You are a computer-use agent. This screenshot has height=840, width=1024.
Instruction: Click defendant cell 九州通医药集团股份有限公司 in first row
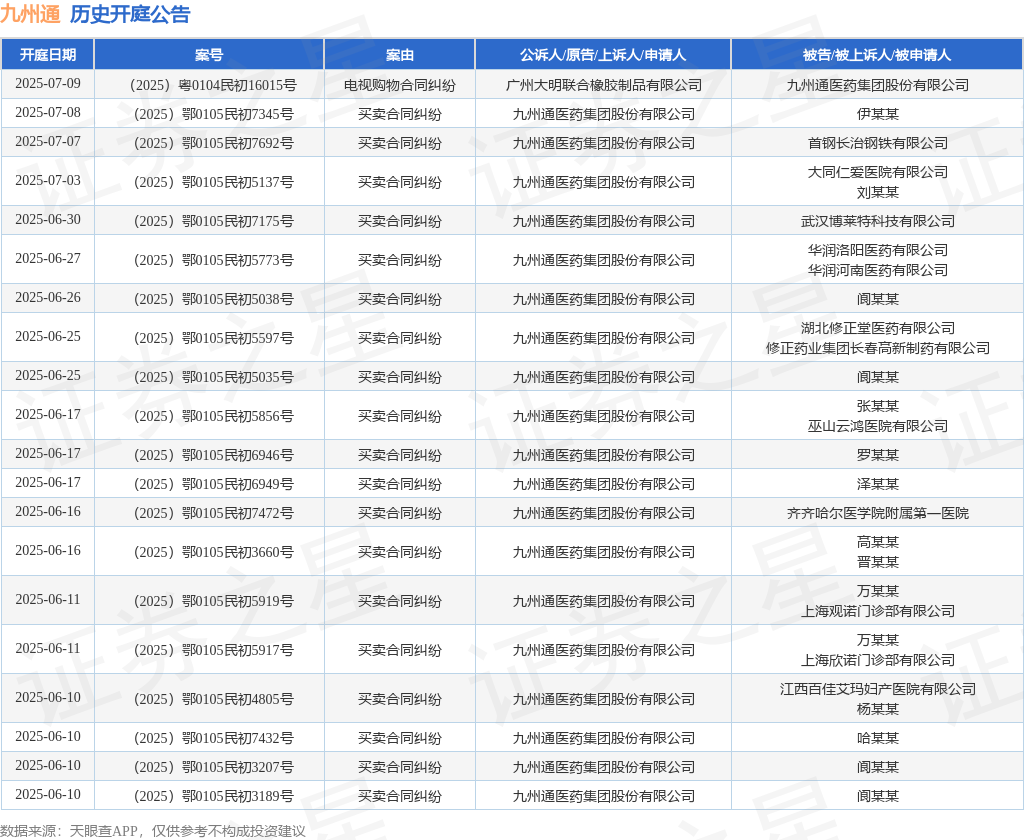[x=878, y=85]
